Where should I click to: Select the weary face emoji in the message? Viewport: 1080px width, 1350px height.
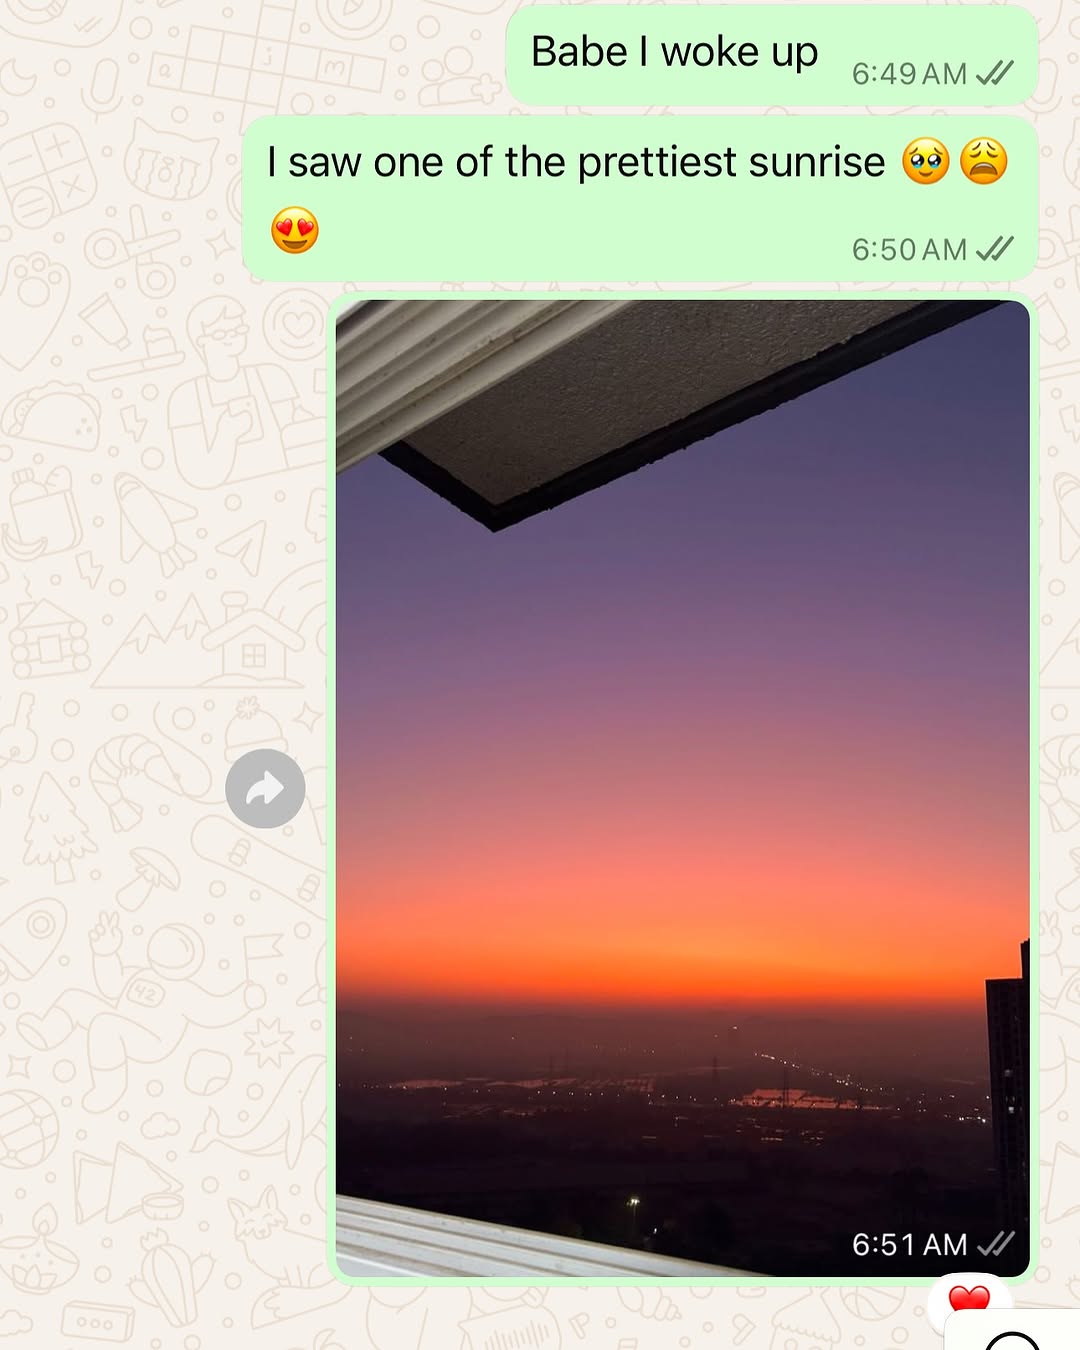984,161
